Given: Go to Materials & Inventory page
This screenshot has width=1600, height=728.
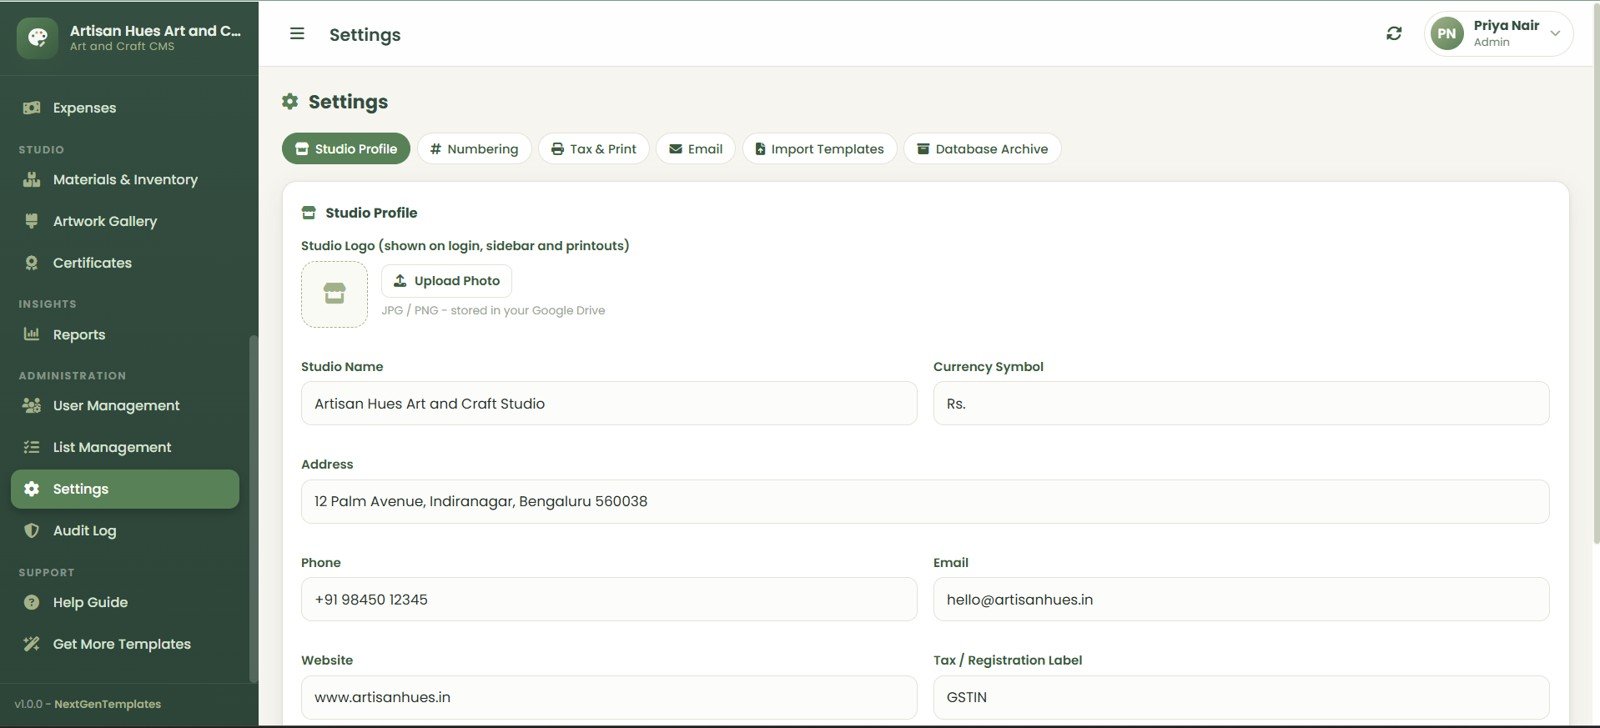Looking at the screenshot, I should pos(125,180).
